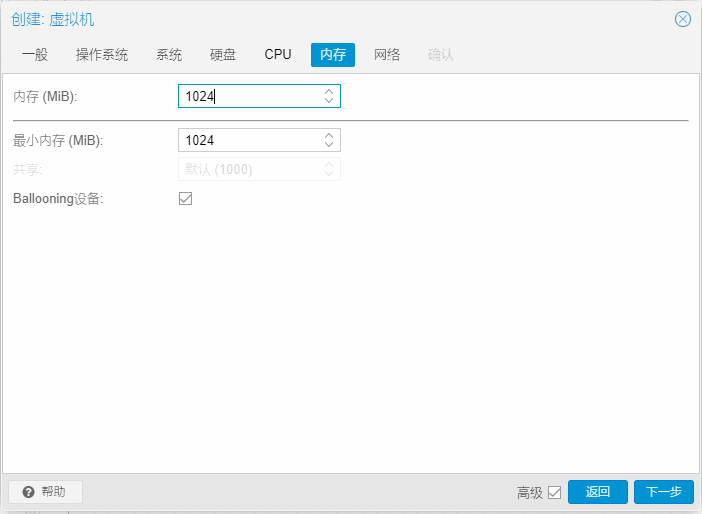Image resolution: width=702 pixels, height=514 pixels.
Task: Click the 下一步 button
Action: point(664,492)
